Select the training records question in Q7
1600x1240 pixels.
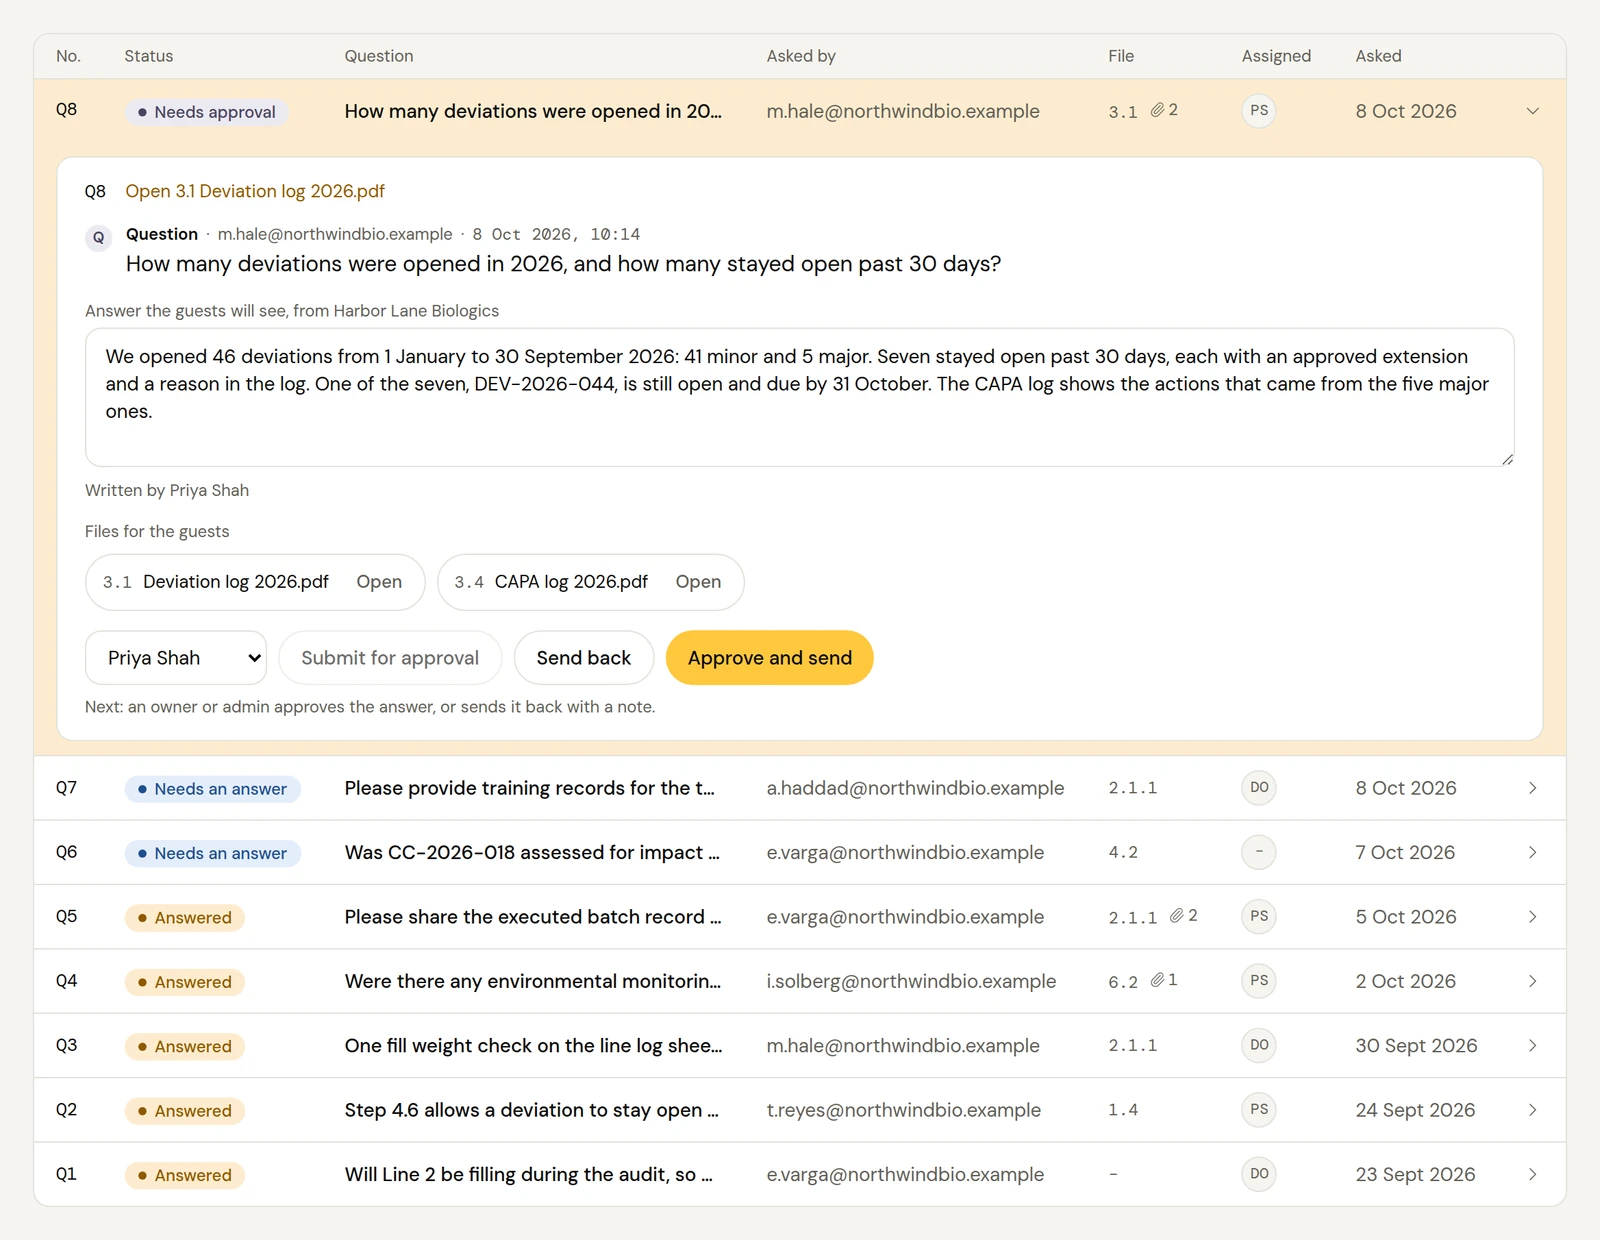tap(530, 788)
